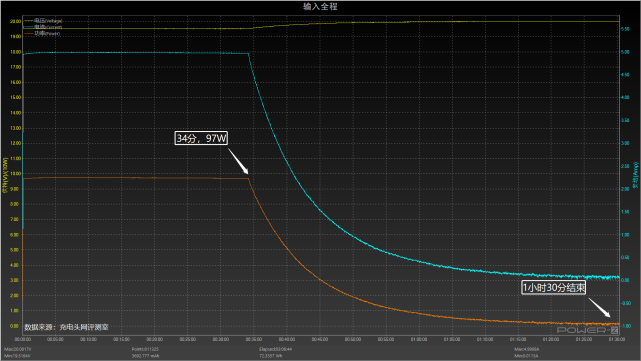This screenshot has width=641, height=361.
Task: Click the Points count readout in footer
Action: click(145, 349)
